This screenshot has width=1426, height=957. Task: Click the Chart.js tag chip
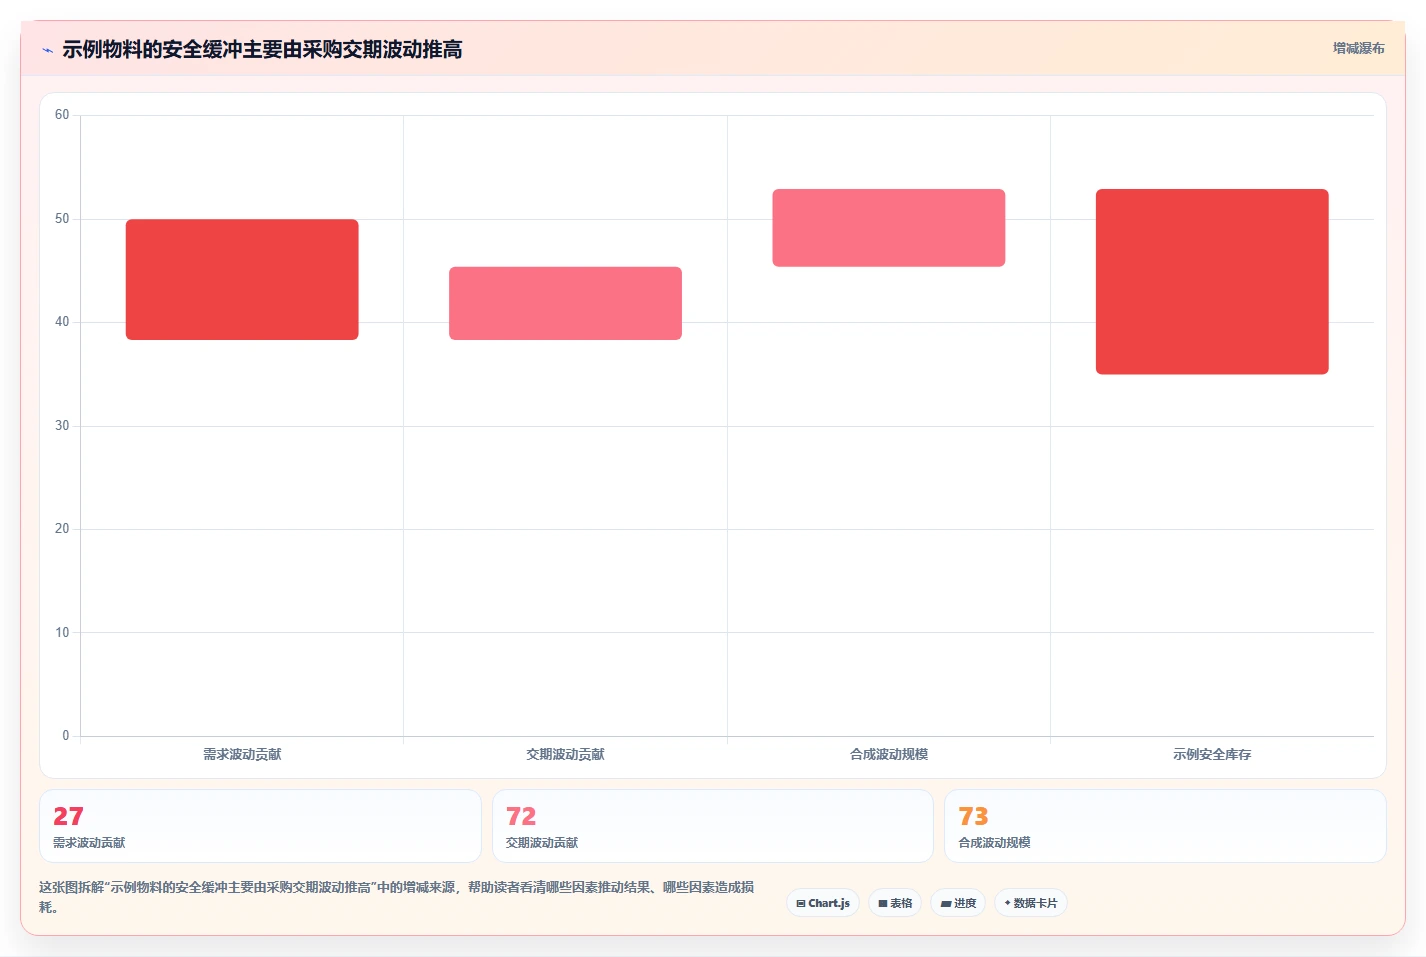(823, 903)
